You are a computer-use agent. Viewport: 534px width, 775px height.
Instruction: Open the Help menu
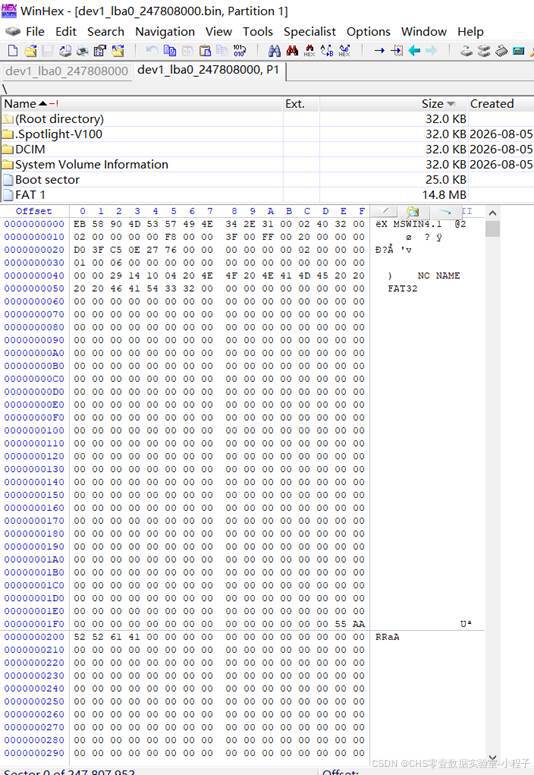(470, 32)
